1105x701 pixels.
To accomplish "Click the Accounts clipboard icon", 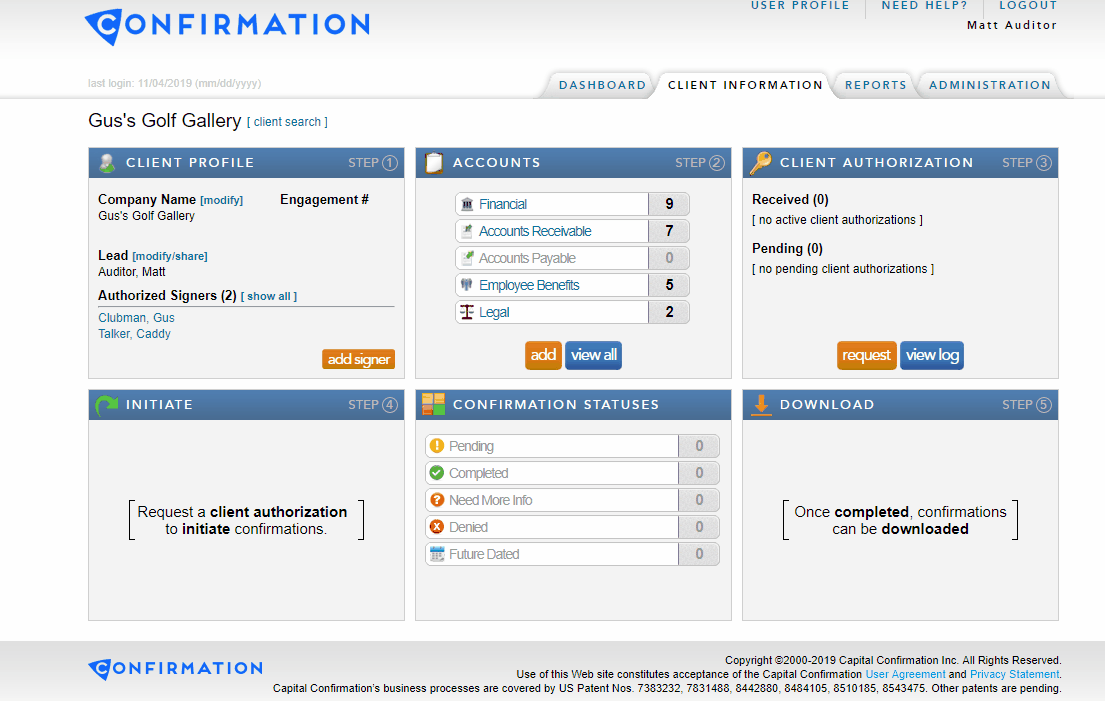I will click(x=434, y=163).
